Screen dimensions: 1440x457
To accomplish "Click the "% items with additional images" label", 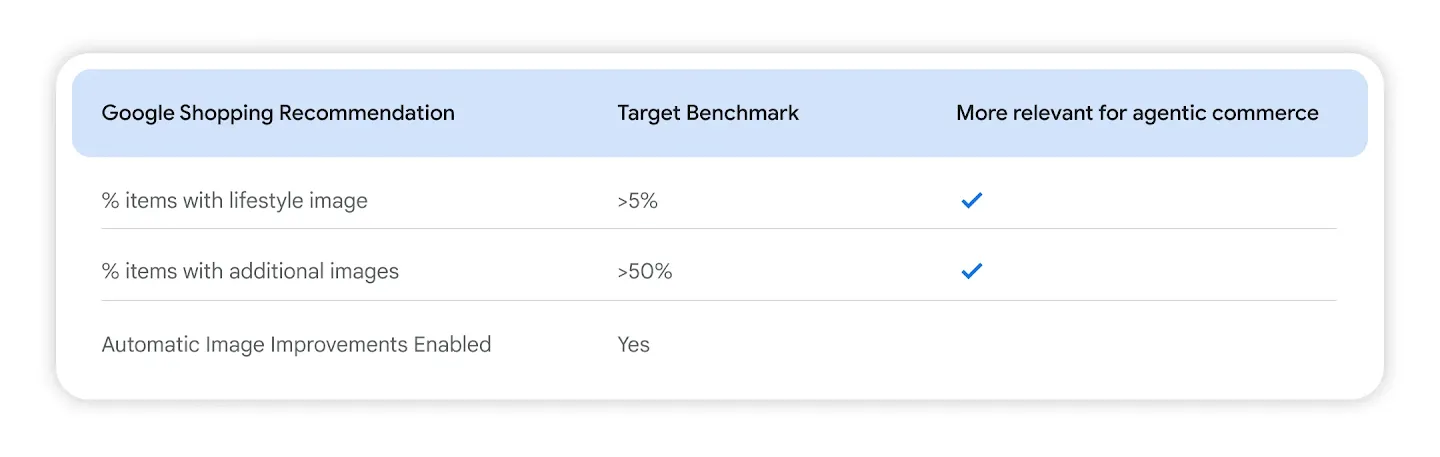I will click(x=250, y=271).
